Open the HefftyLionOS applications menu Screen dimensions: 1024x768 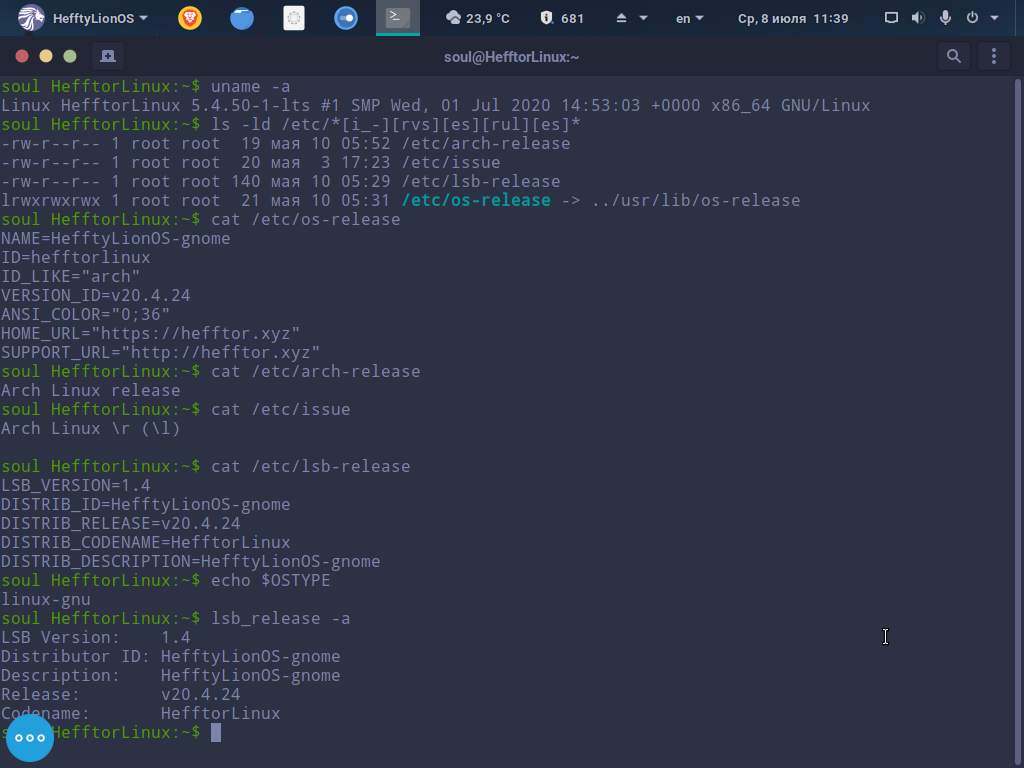click(x=83, y=18)
